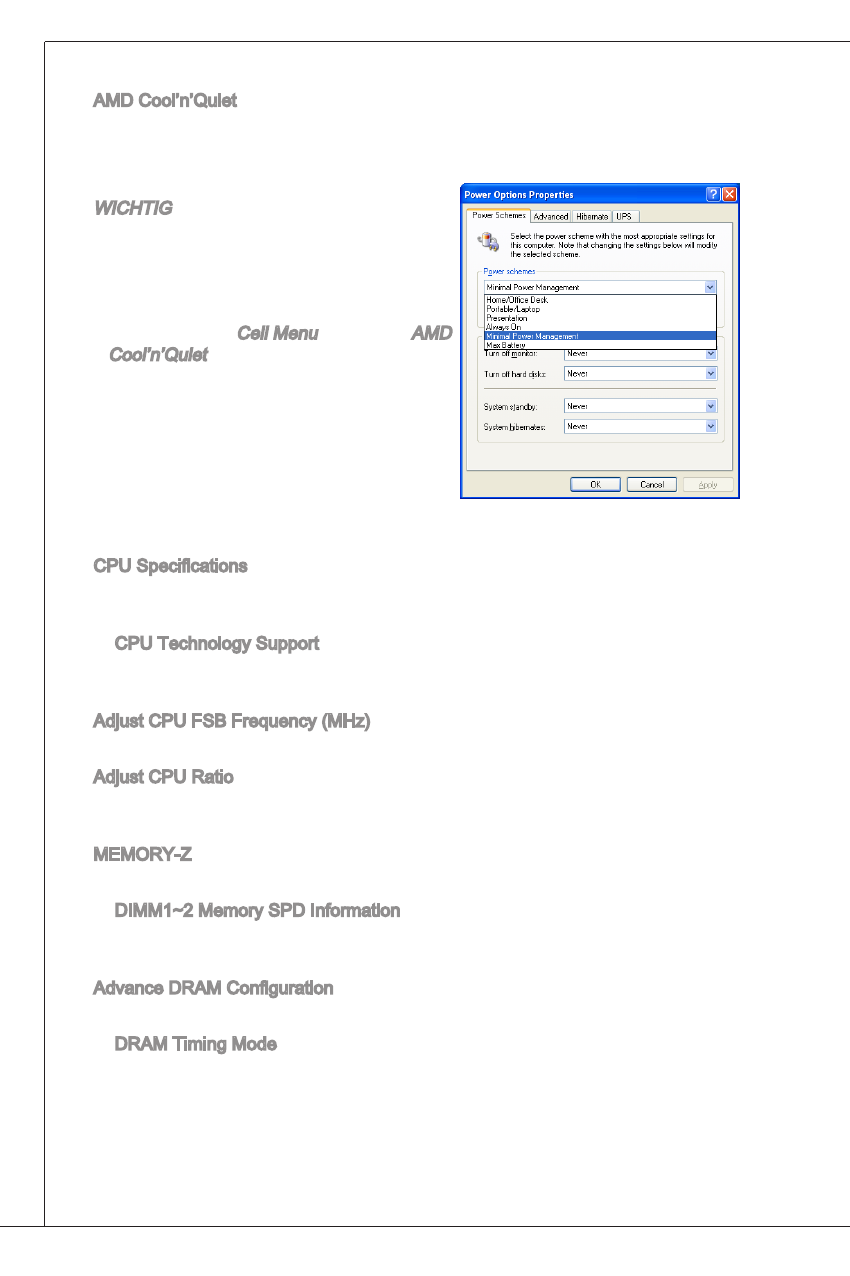This screenshot has height=1276, width=850.
Task: Click the Help question mark button
Action: 713,195
